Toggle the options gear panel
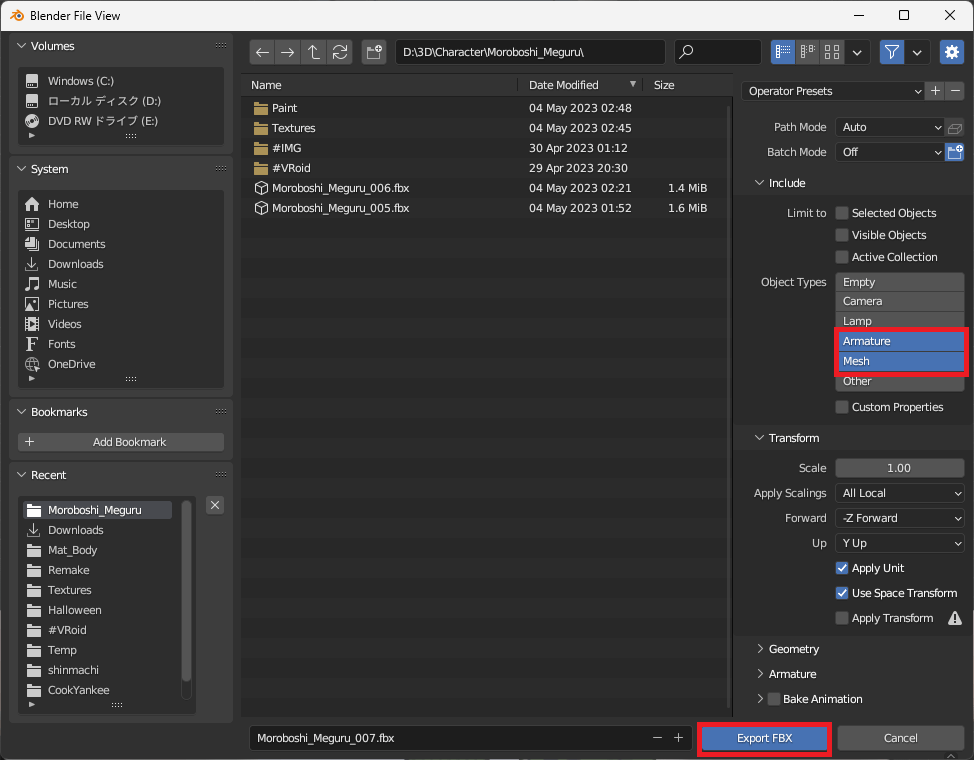The height and width of the screenshot is (760, 974). coord(950,52)
